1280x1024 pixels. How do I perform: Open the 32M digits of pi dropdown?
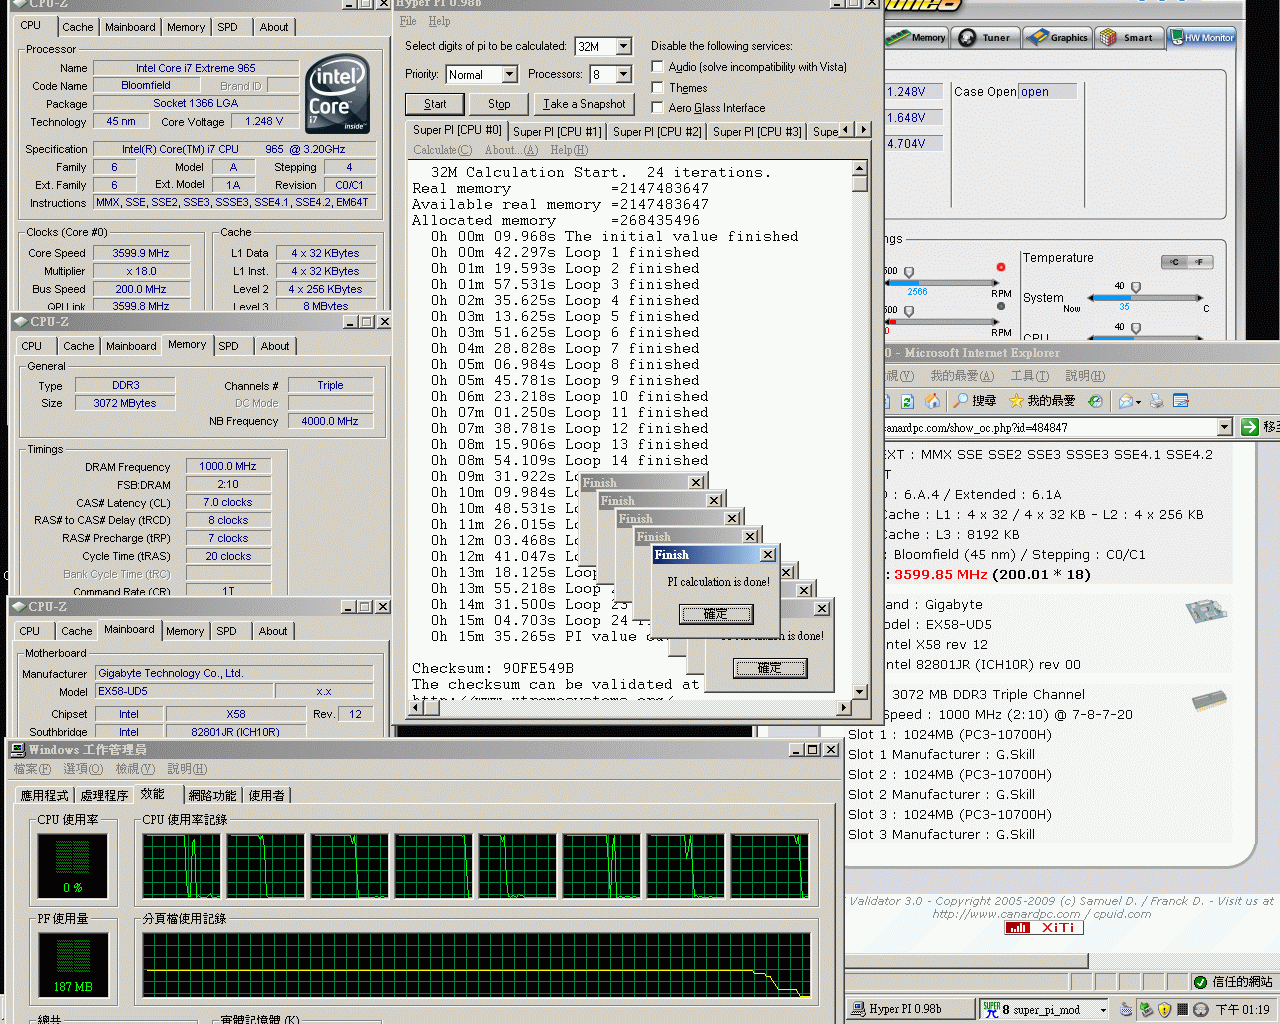[x=624, y=46]
